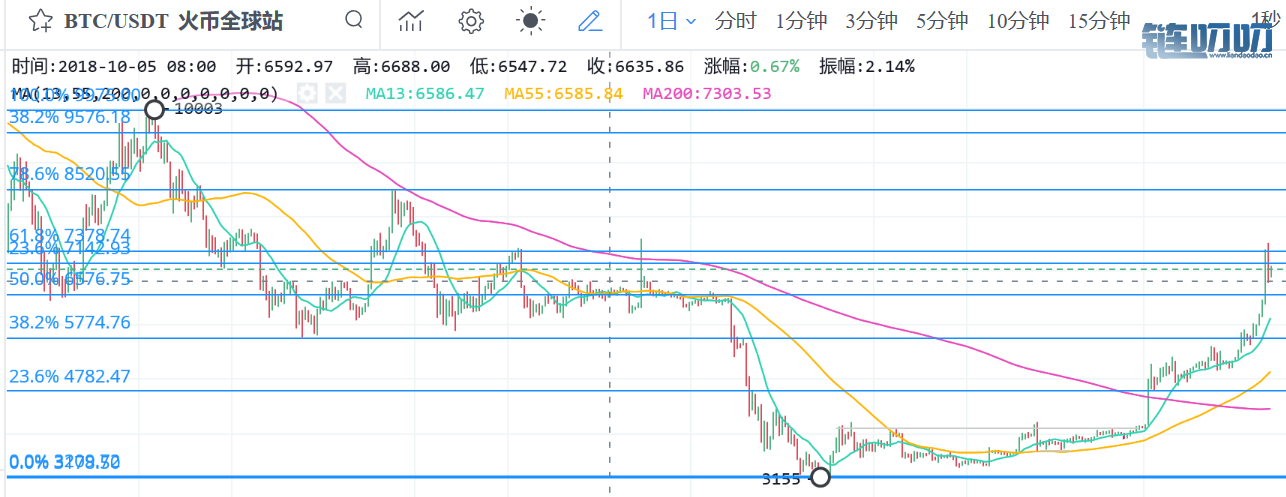Select the 10分钟 interval

point(1017,21)
